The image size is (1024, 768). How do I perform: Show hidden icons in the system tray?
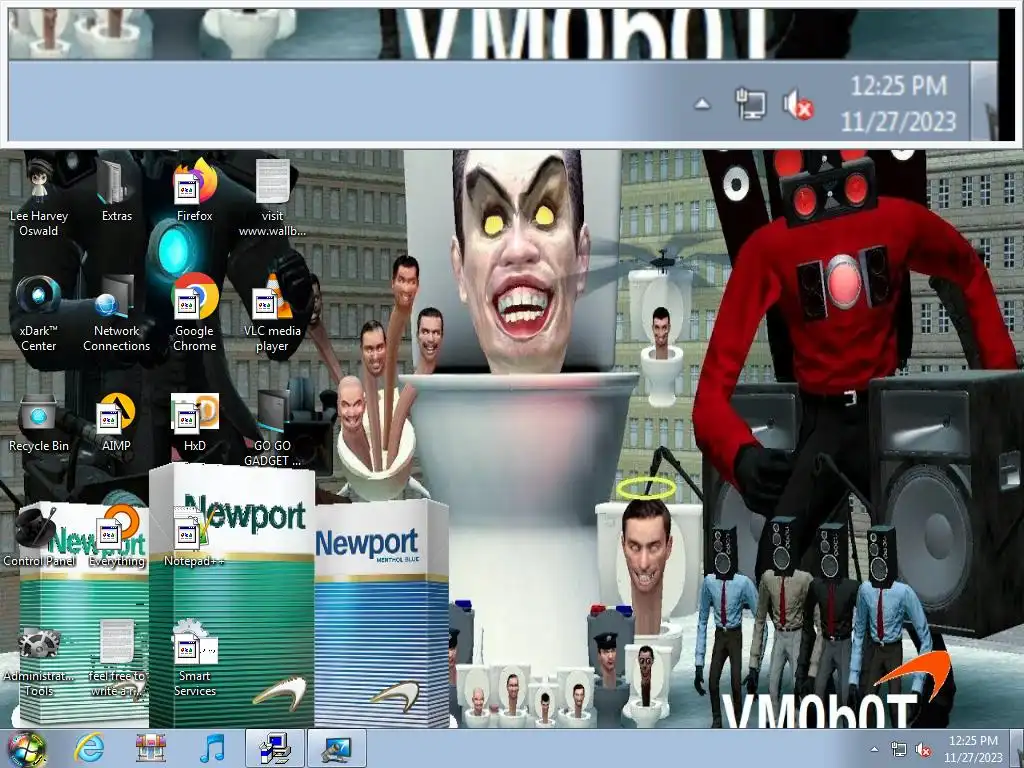click(874, 749)
